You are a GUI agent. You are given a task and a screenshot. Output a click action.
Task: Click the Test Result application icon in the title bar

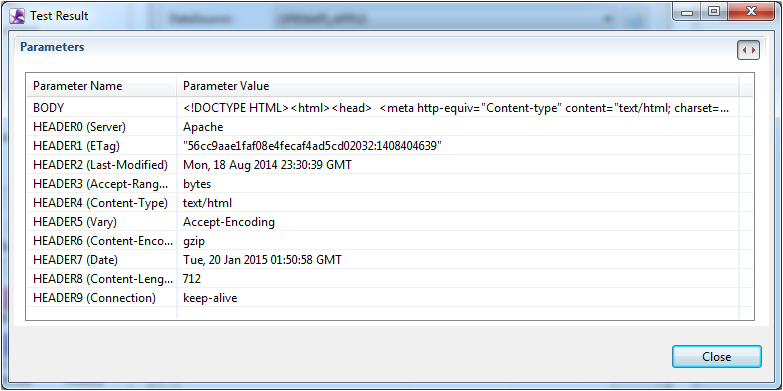(x=17, y=16)
